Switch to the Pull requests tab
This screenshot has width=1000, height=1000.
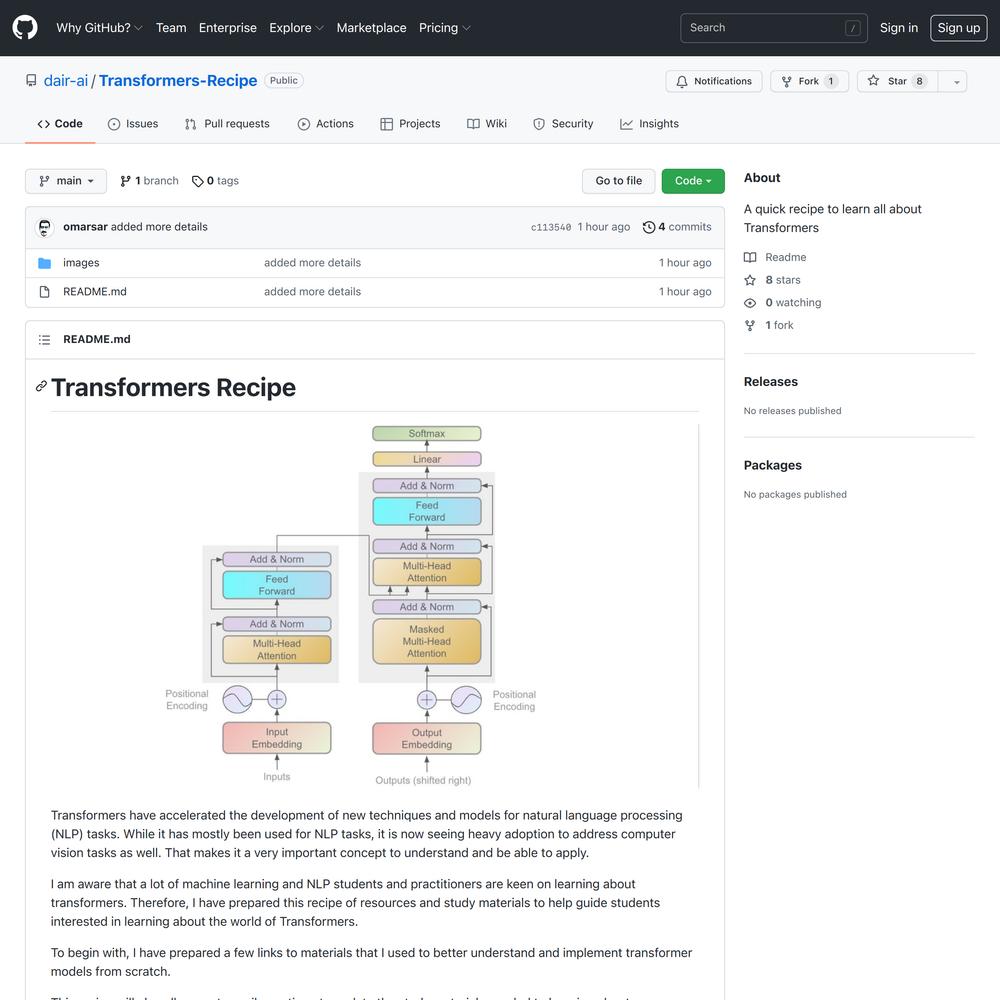[x=227, y=124]
